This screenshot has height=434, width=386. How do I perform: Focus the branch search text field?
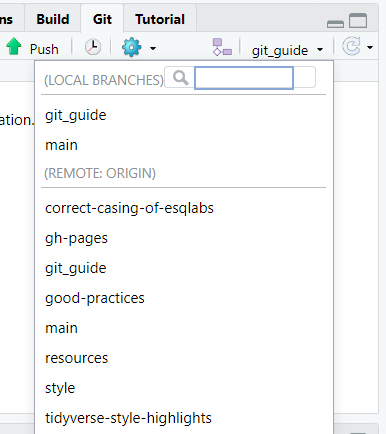[244, 78]
